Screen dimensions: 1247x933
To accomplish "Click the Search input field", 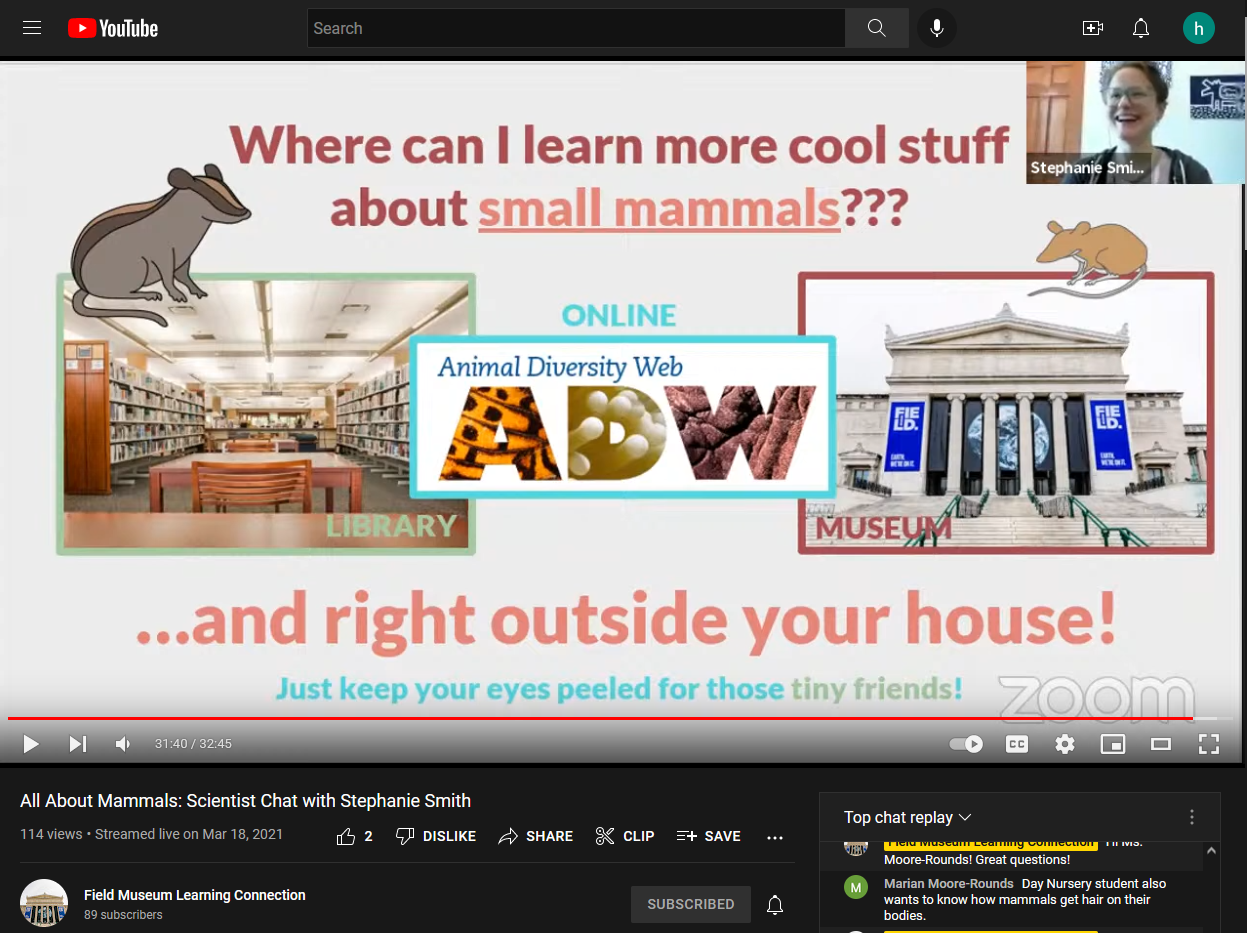I will coord(576,28).
